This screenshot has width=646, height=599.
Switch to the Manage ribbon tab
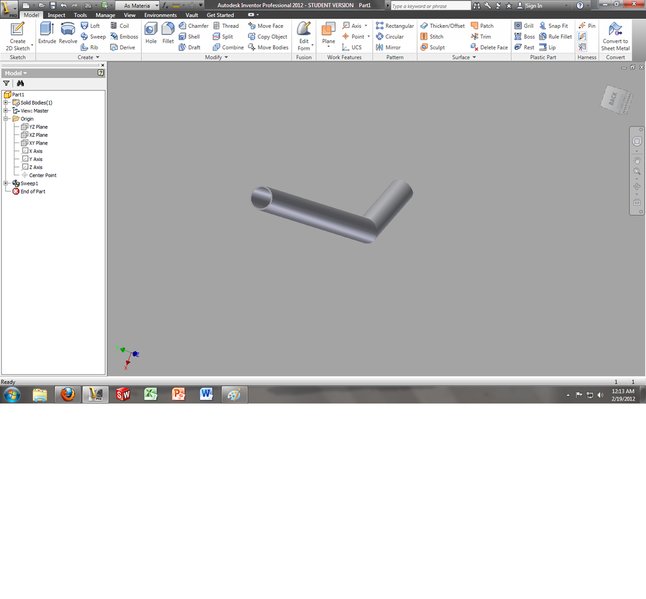(105, 15)
